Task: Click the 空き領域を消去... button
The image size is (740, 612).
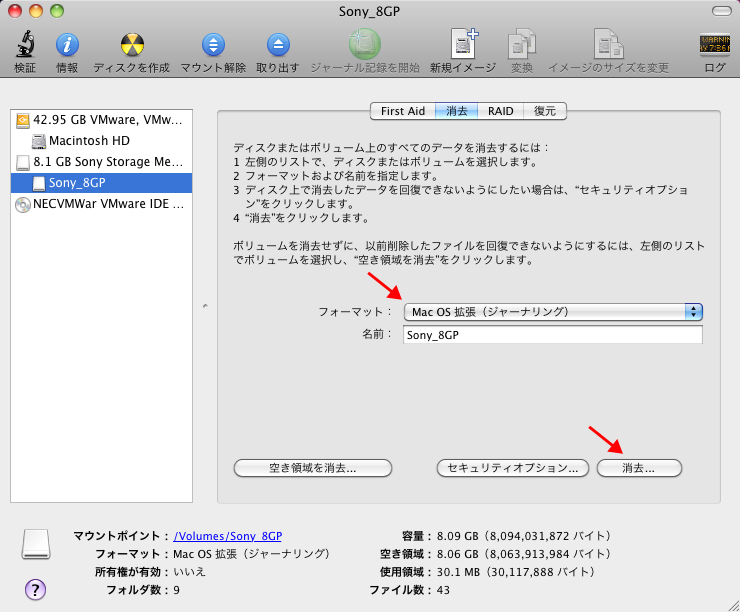Action: point(313,468)
